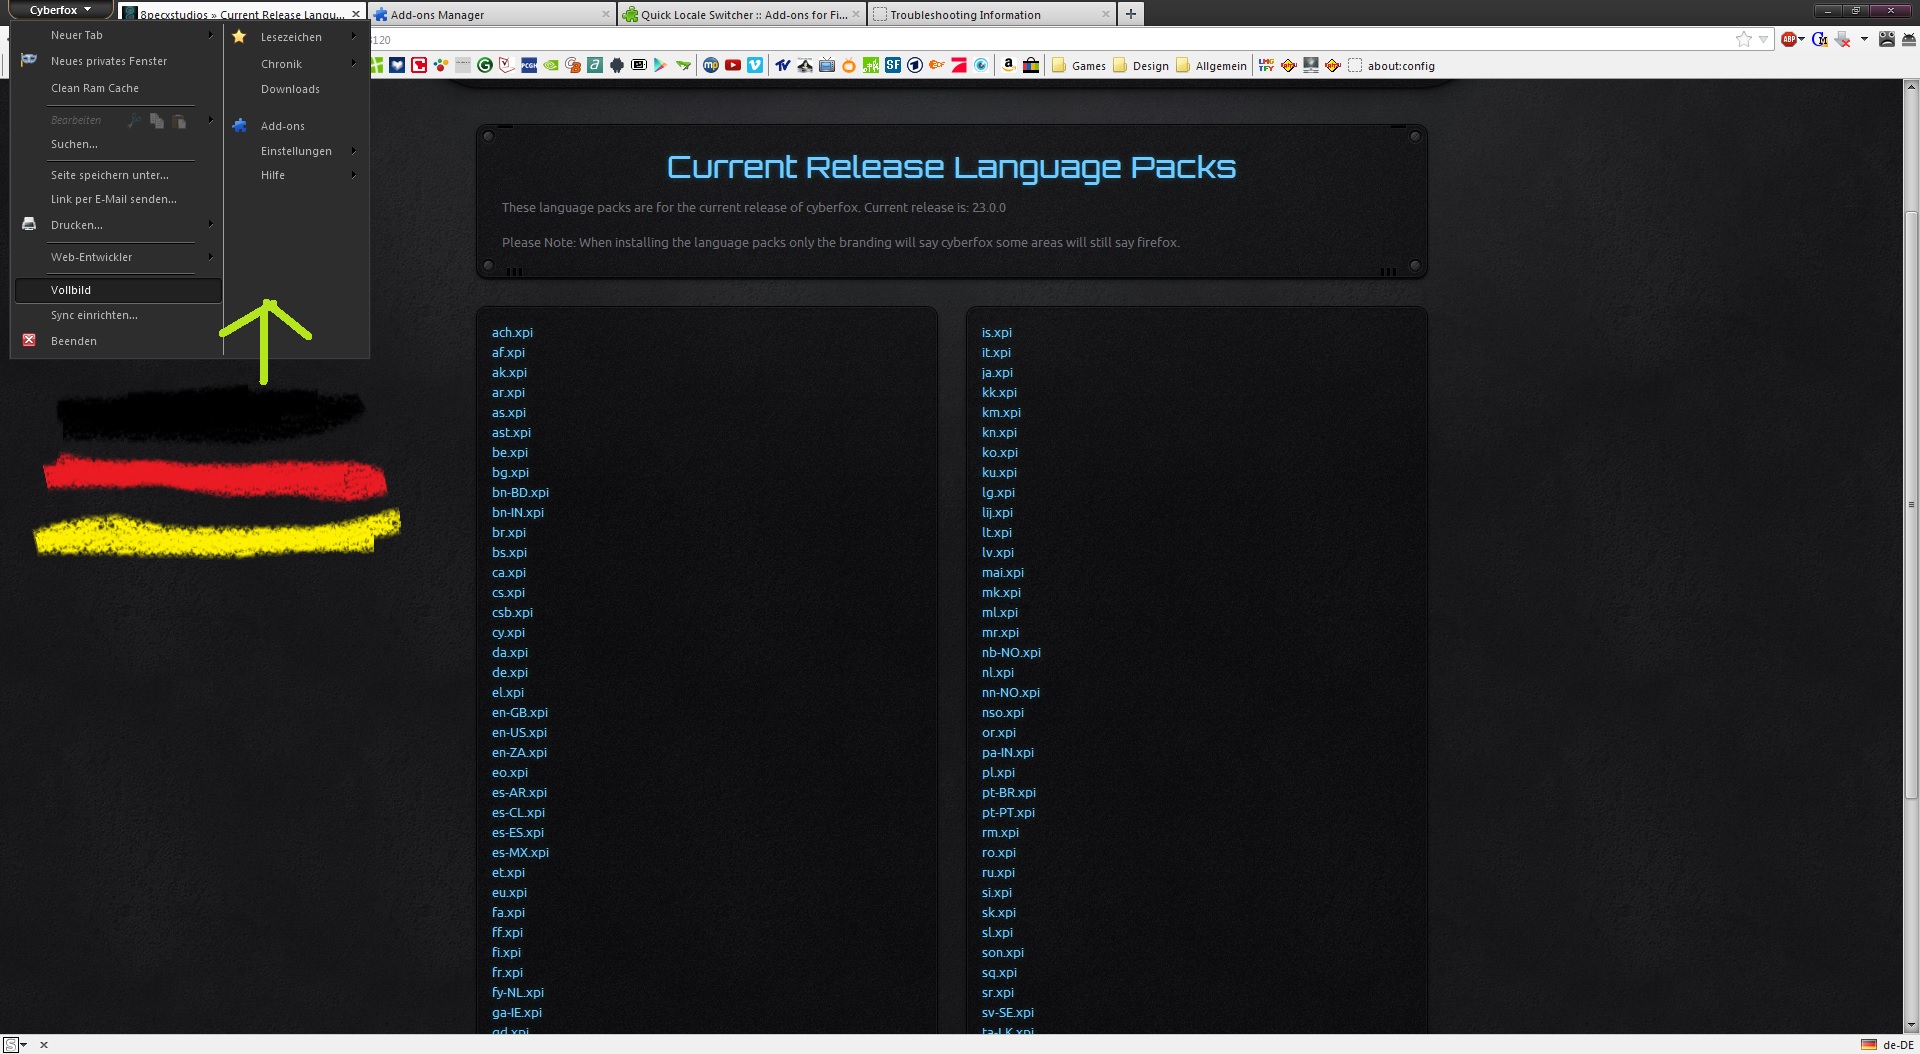This screenshot has height=1054, width=1920.
Task: Open the ARD 1 bookmark icon
Action: click(x=915, y=65)
